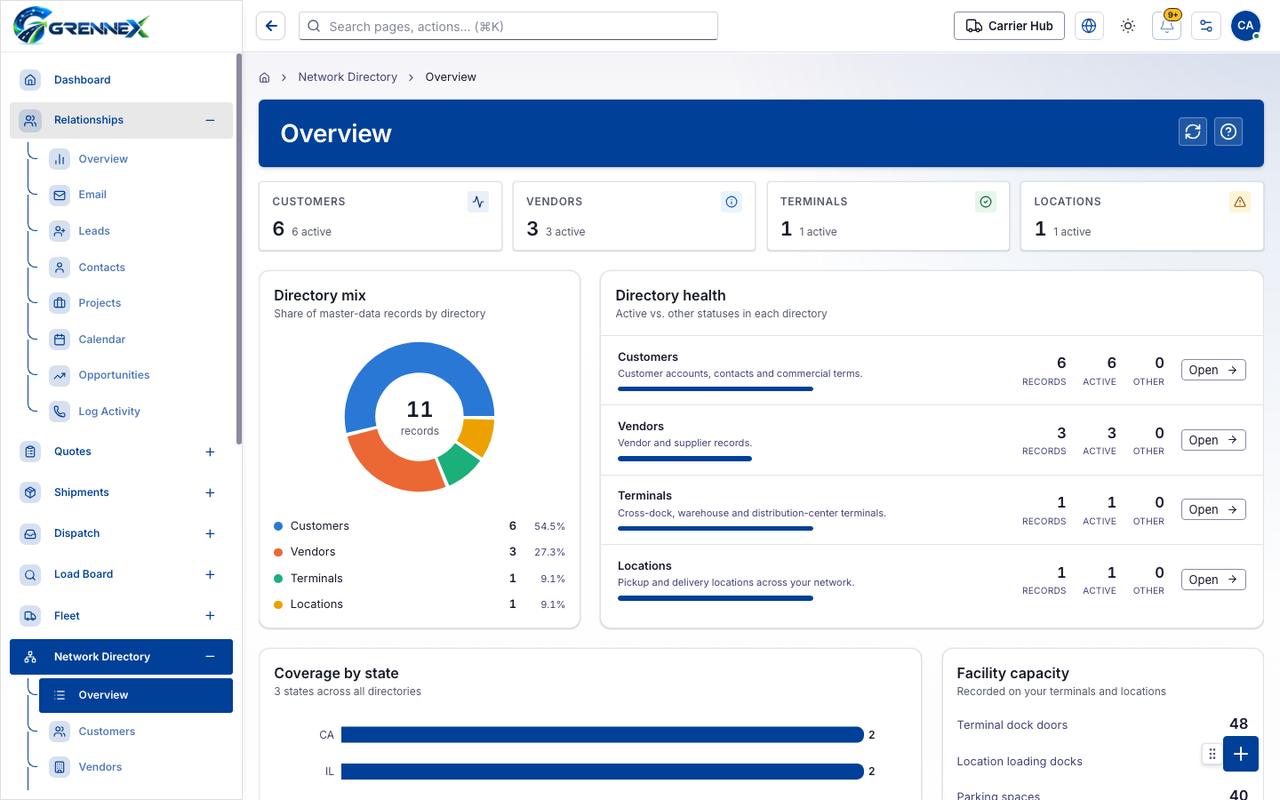The width and height of the screenshot is (1280, 800).
Task: Click the help question mark icon
Action: pyautogui.click(x=1229, y=131)
